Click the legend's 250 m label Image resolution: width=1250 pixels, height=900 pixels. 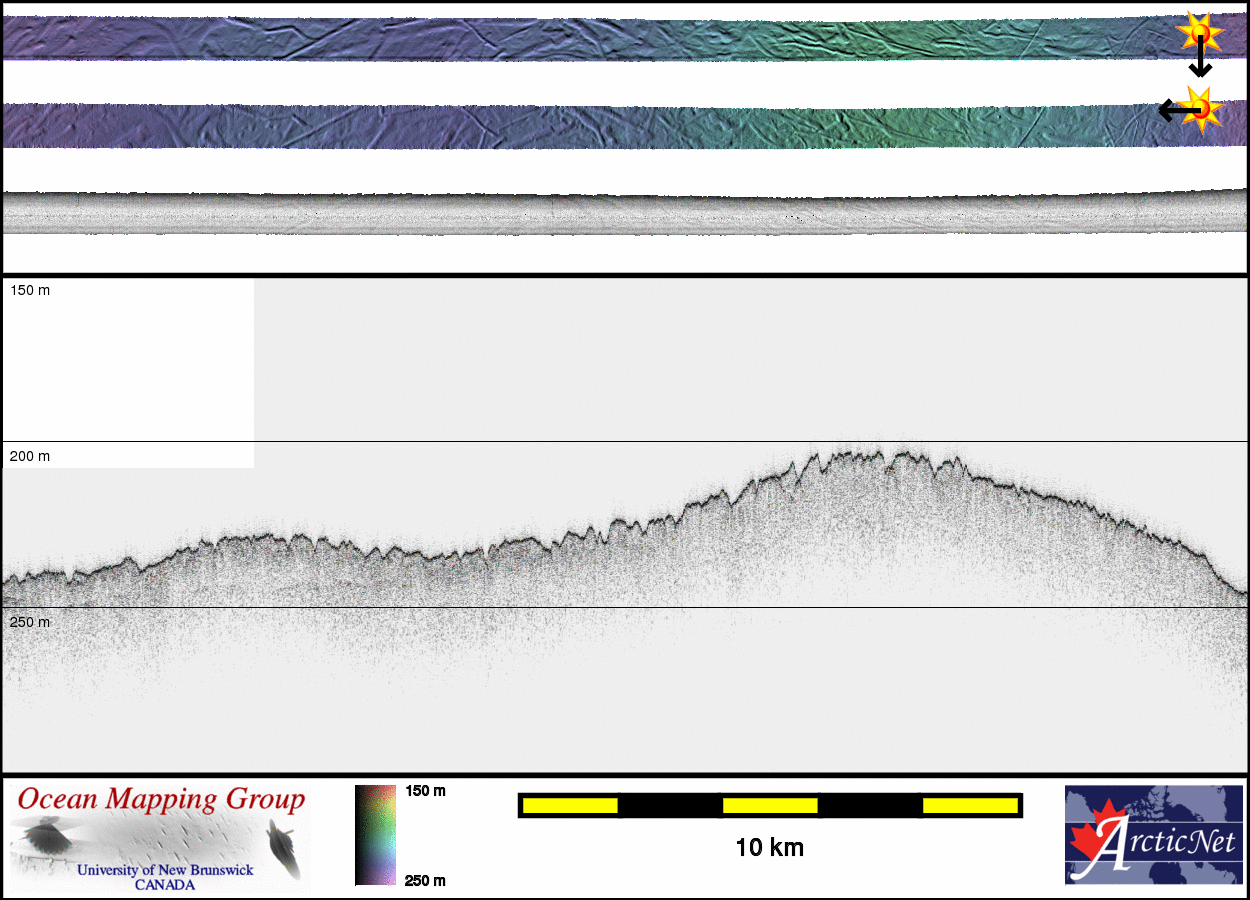coord(425,880)
